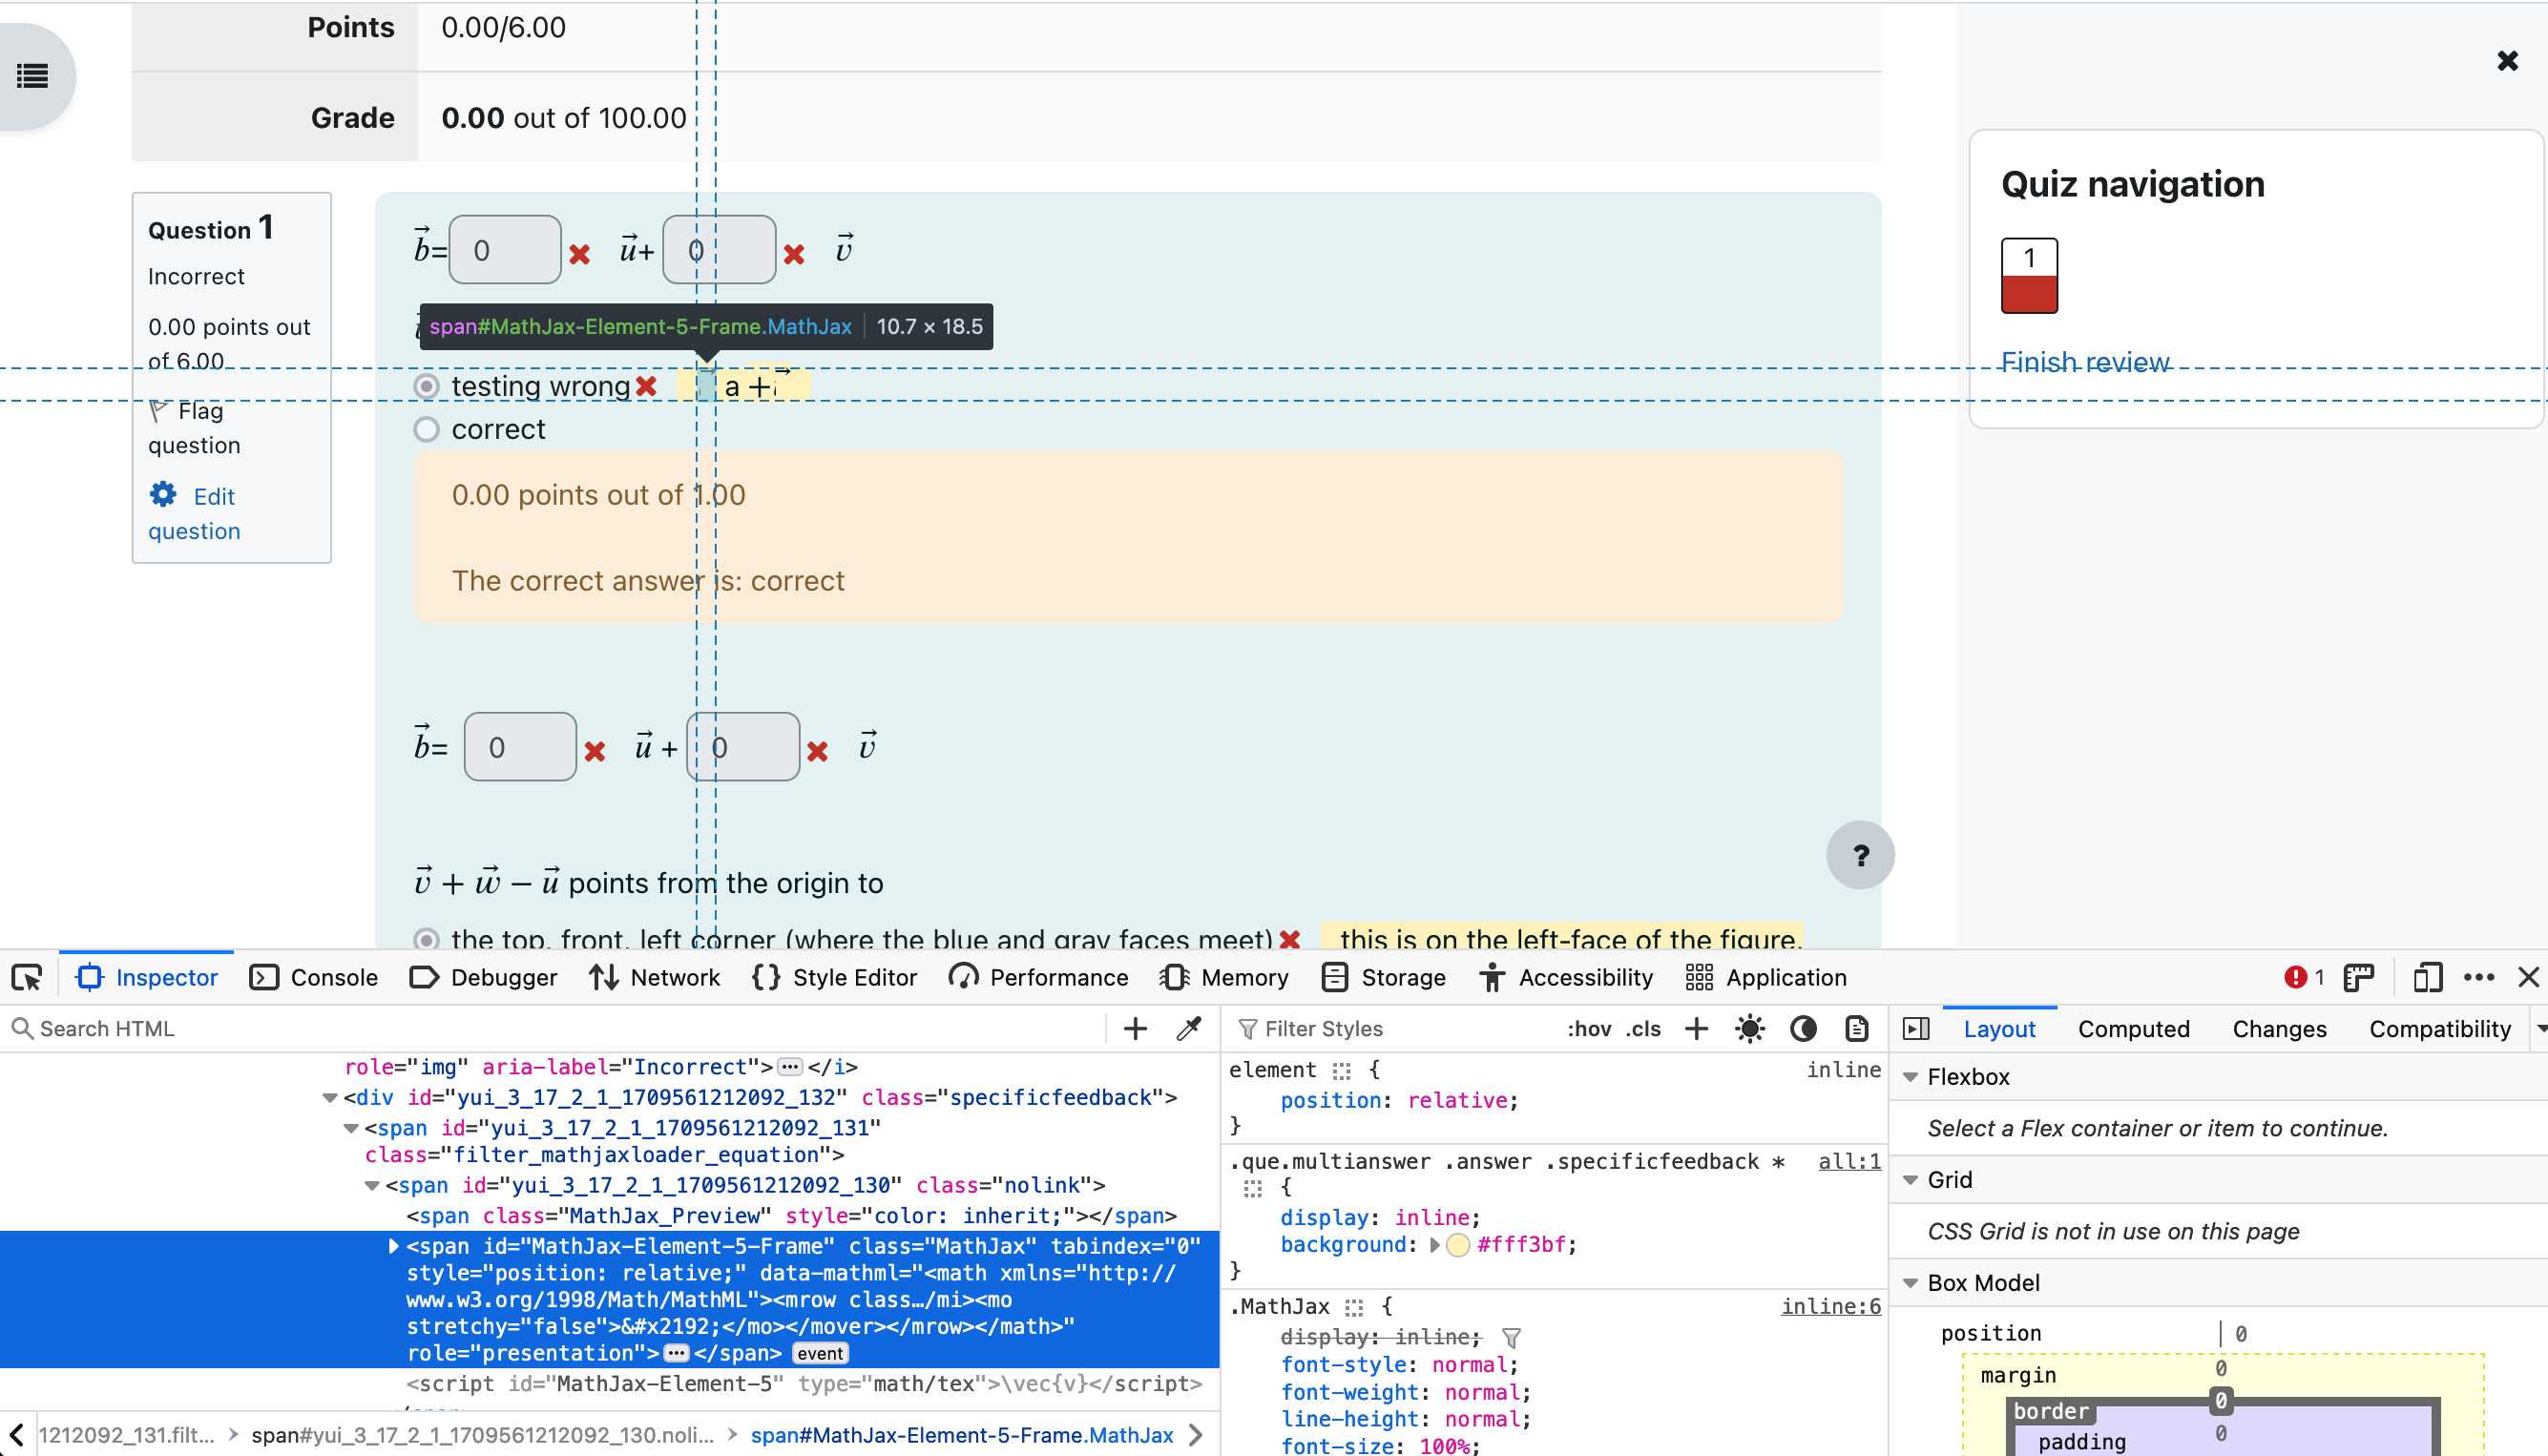The image size is (2548, 1456).
Task: Switch to the Layout tab
Action: (1999, 1028)
